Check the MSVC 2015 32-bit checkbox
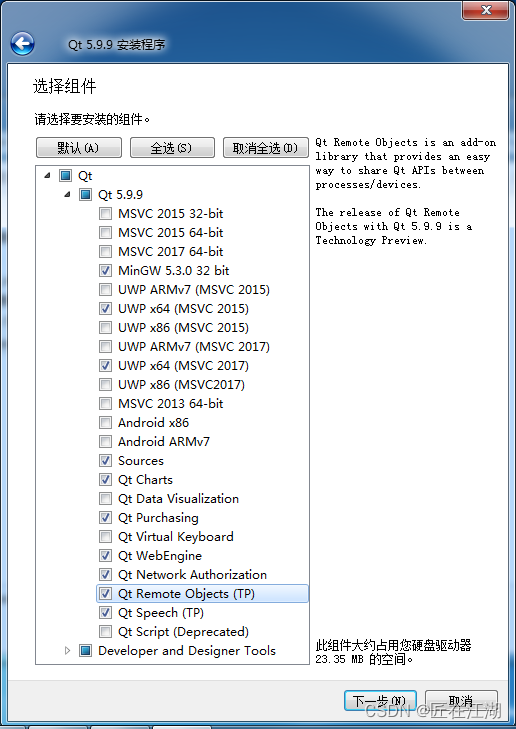Image resolution: width=516 pixels, height=729 pixels. (106, 213)
